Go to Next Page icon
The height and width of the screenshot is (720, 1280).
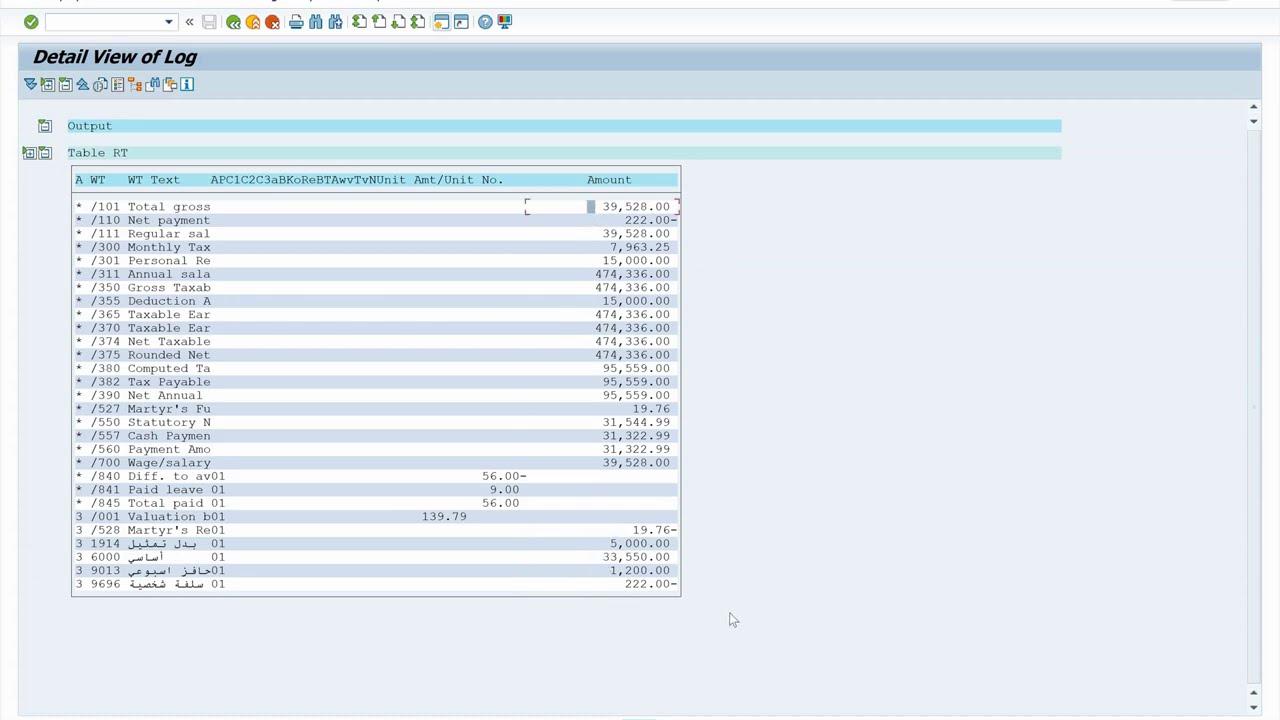[398, 22]
